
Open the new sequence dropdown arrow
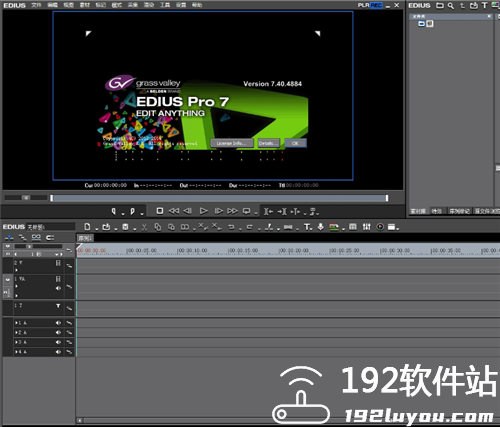[96, 229]
